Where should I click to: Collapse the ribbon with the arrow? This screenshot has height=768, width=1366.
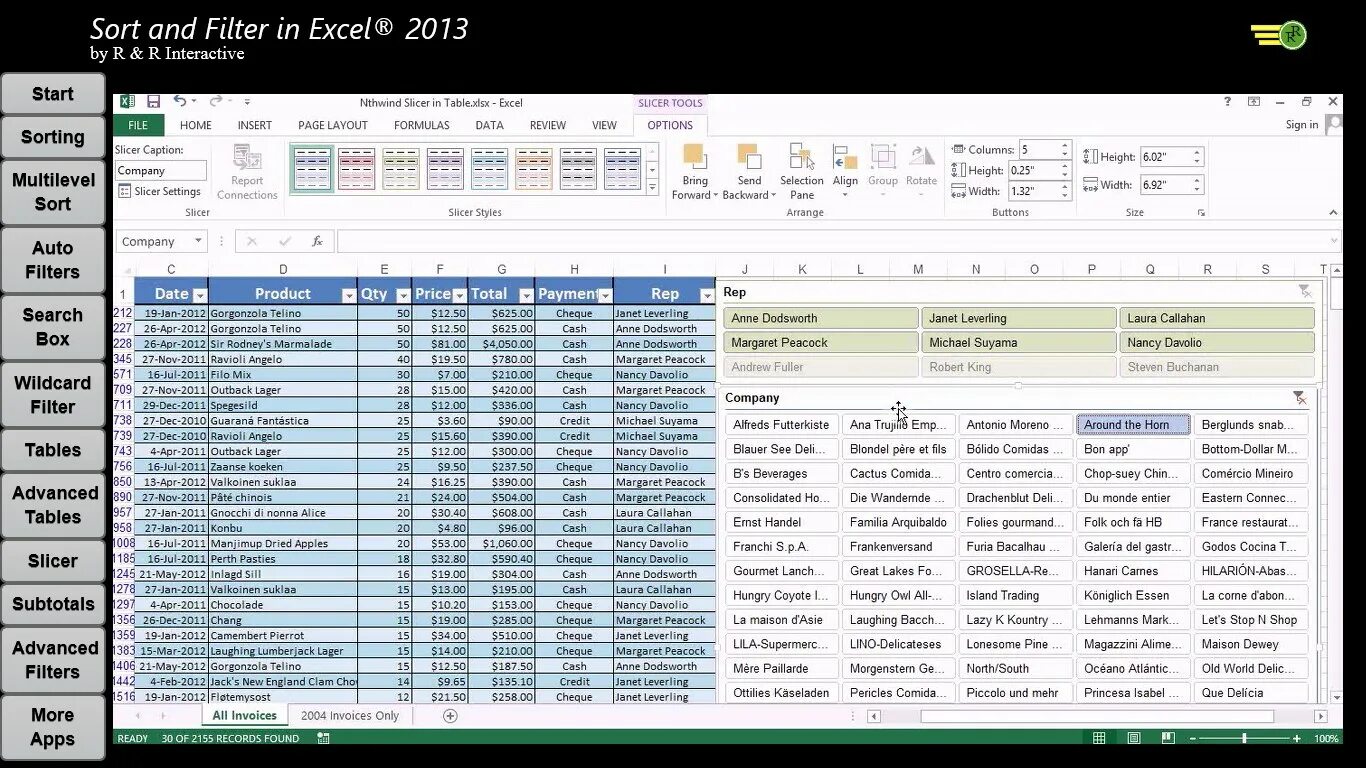1333,212
